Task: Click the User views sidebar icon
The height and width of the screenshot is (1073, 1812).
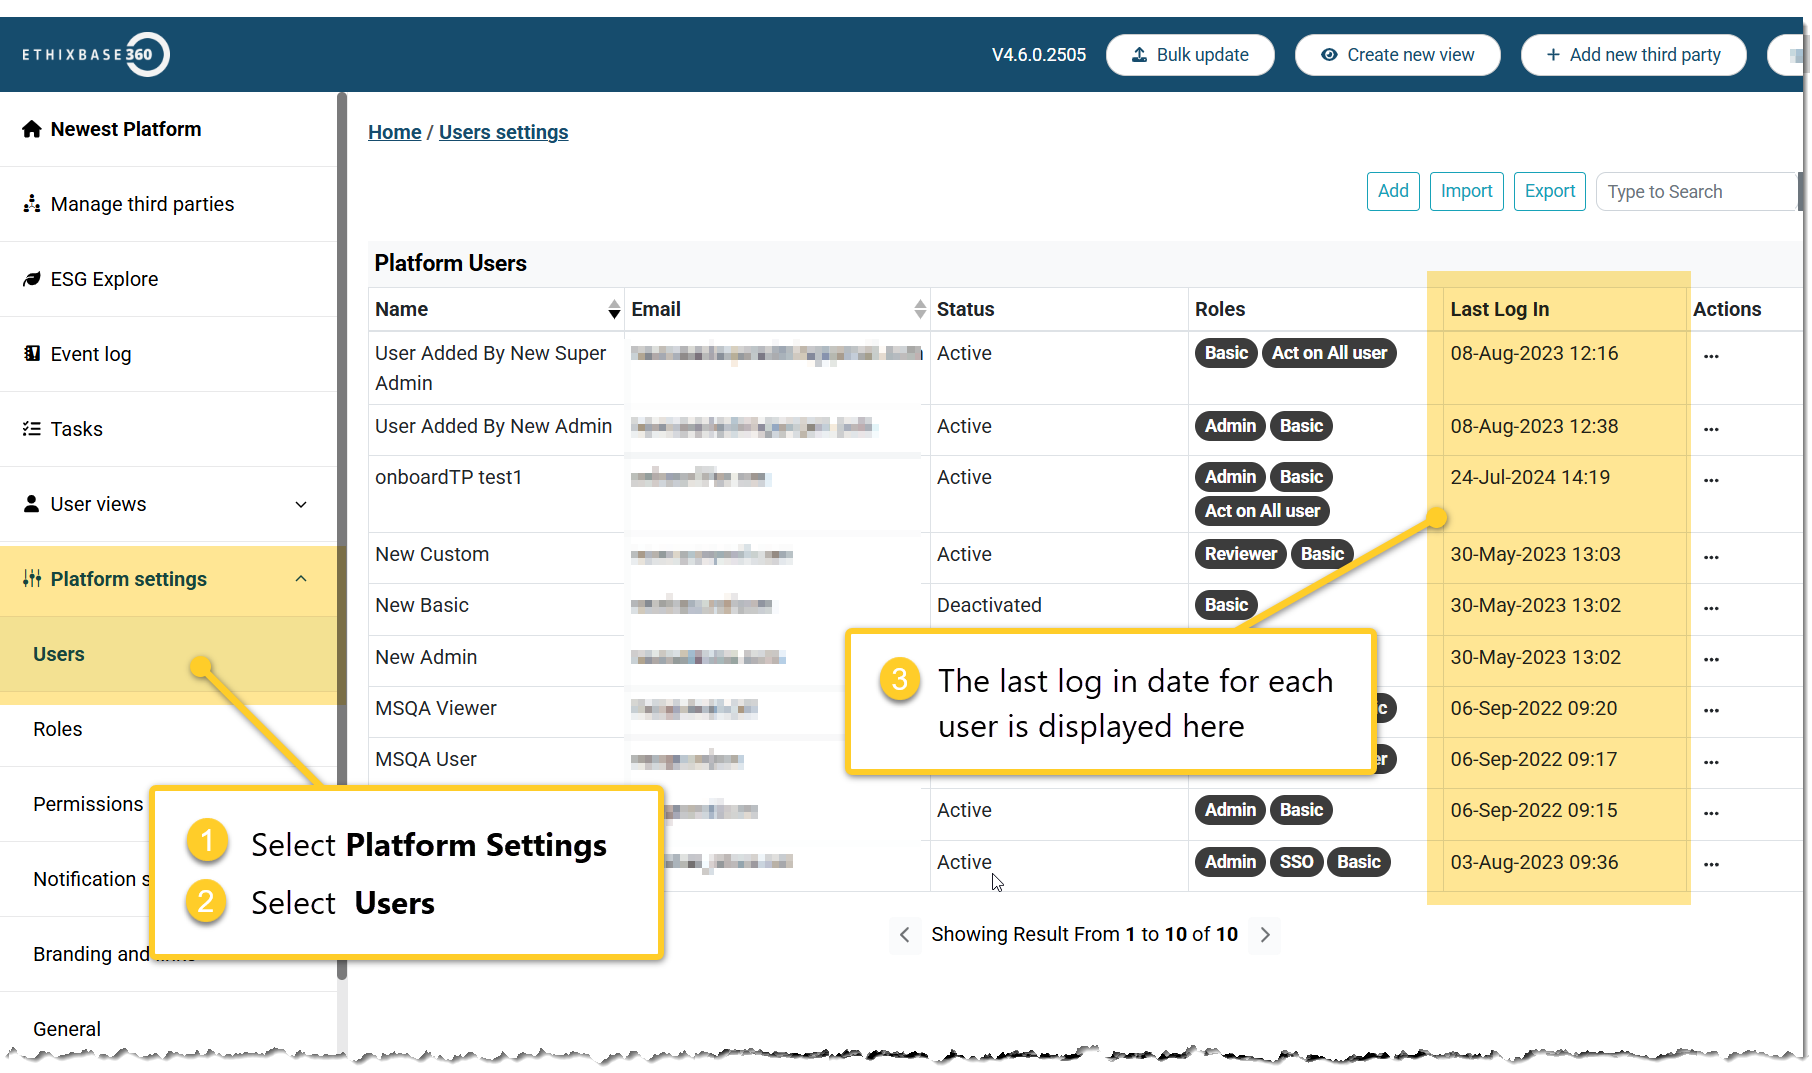Action: (31, 503)
